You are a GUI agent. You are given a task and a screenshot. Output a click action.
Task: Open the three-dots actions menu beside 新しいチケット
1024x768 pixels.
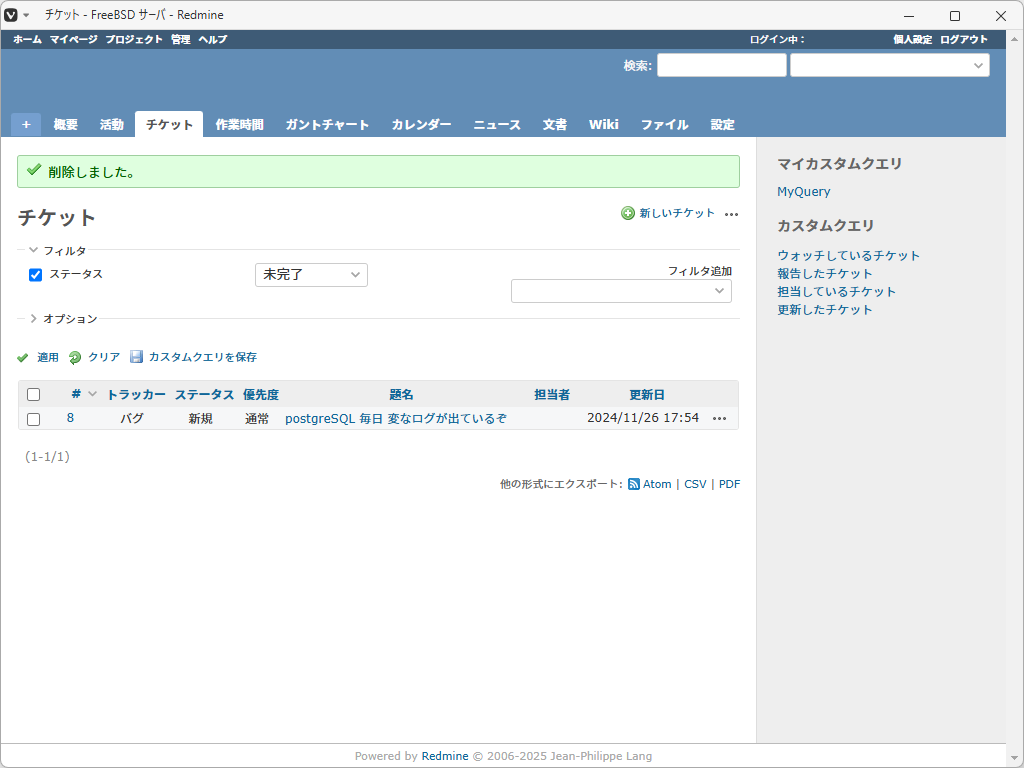731,214
